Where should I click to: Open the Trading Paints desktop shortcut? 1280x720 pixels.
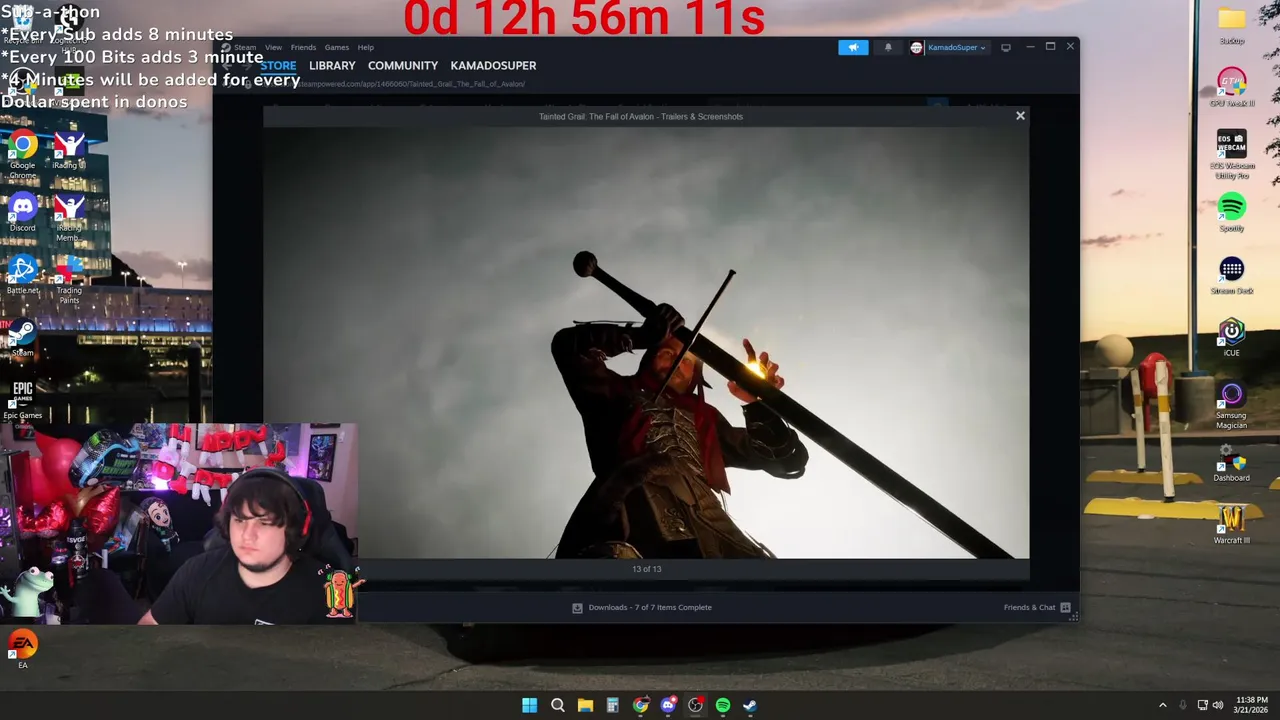point(69,280)
